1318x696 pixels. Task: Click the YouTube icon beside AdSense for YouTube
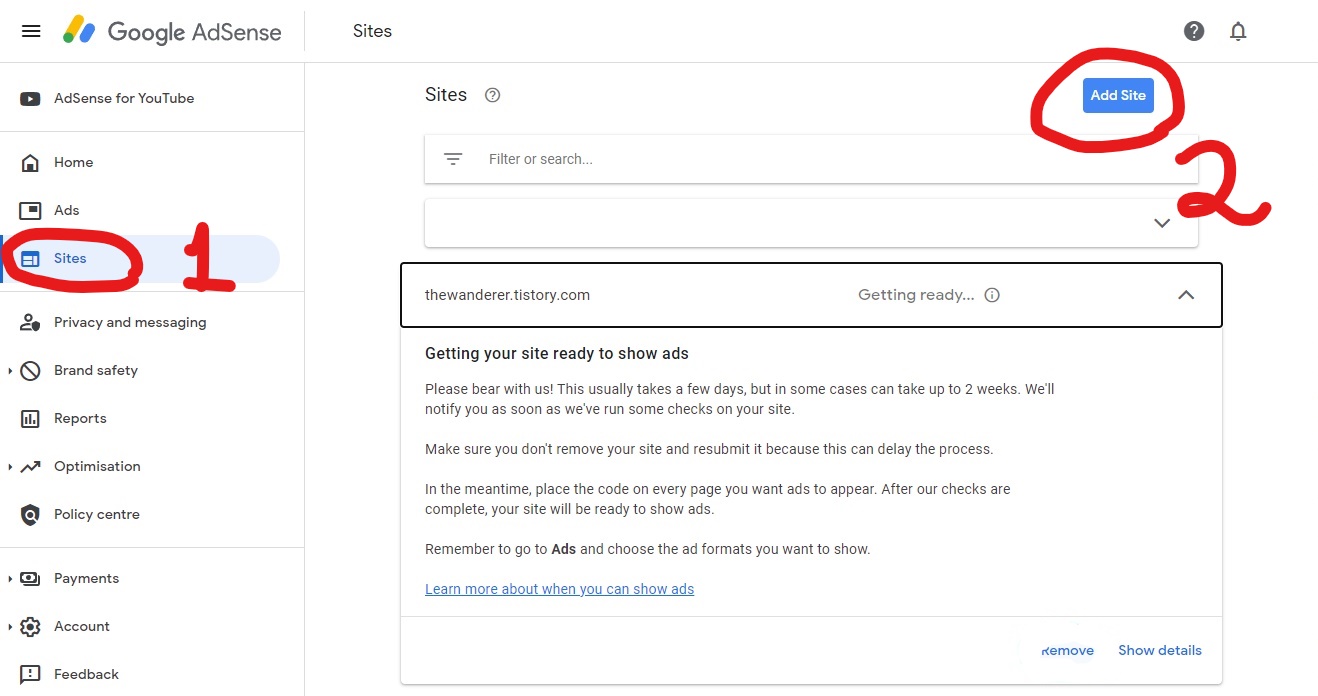[31, 99]
